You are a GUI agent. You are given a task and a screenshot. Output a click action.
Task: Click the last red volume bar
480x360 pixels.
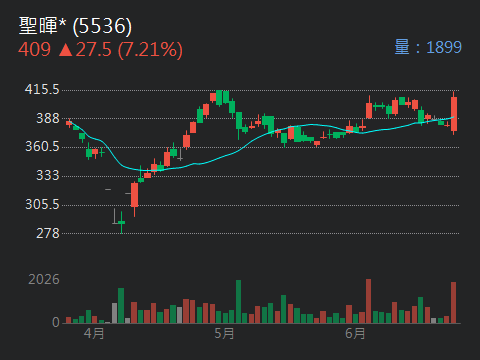coord(453,303)
